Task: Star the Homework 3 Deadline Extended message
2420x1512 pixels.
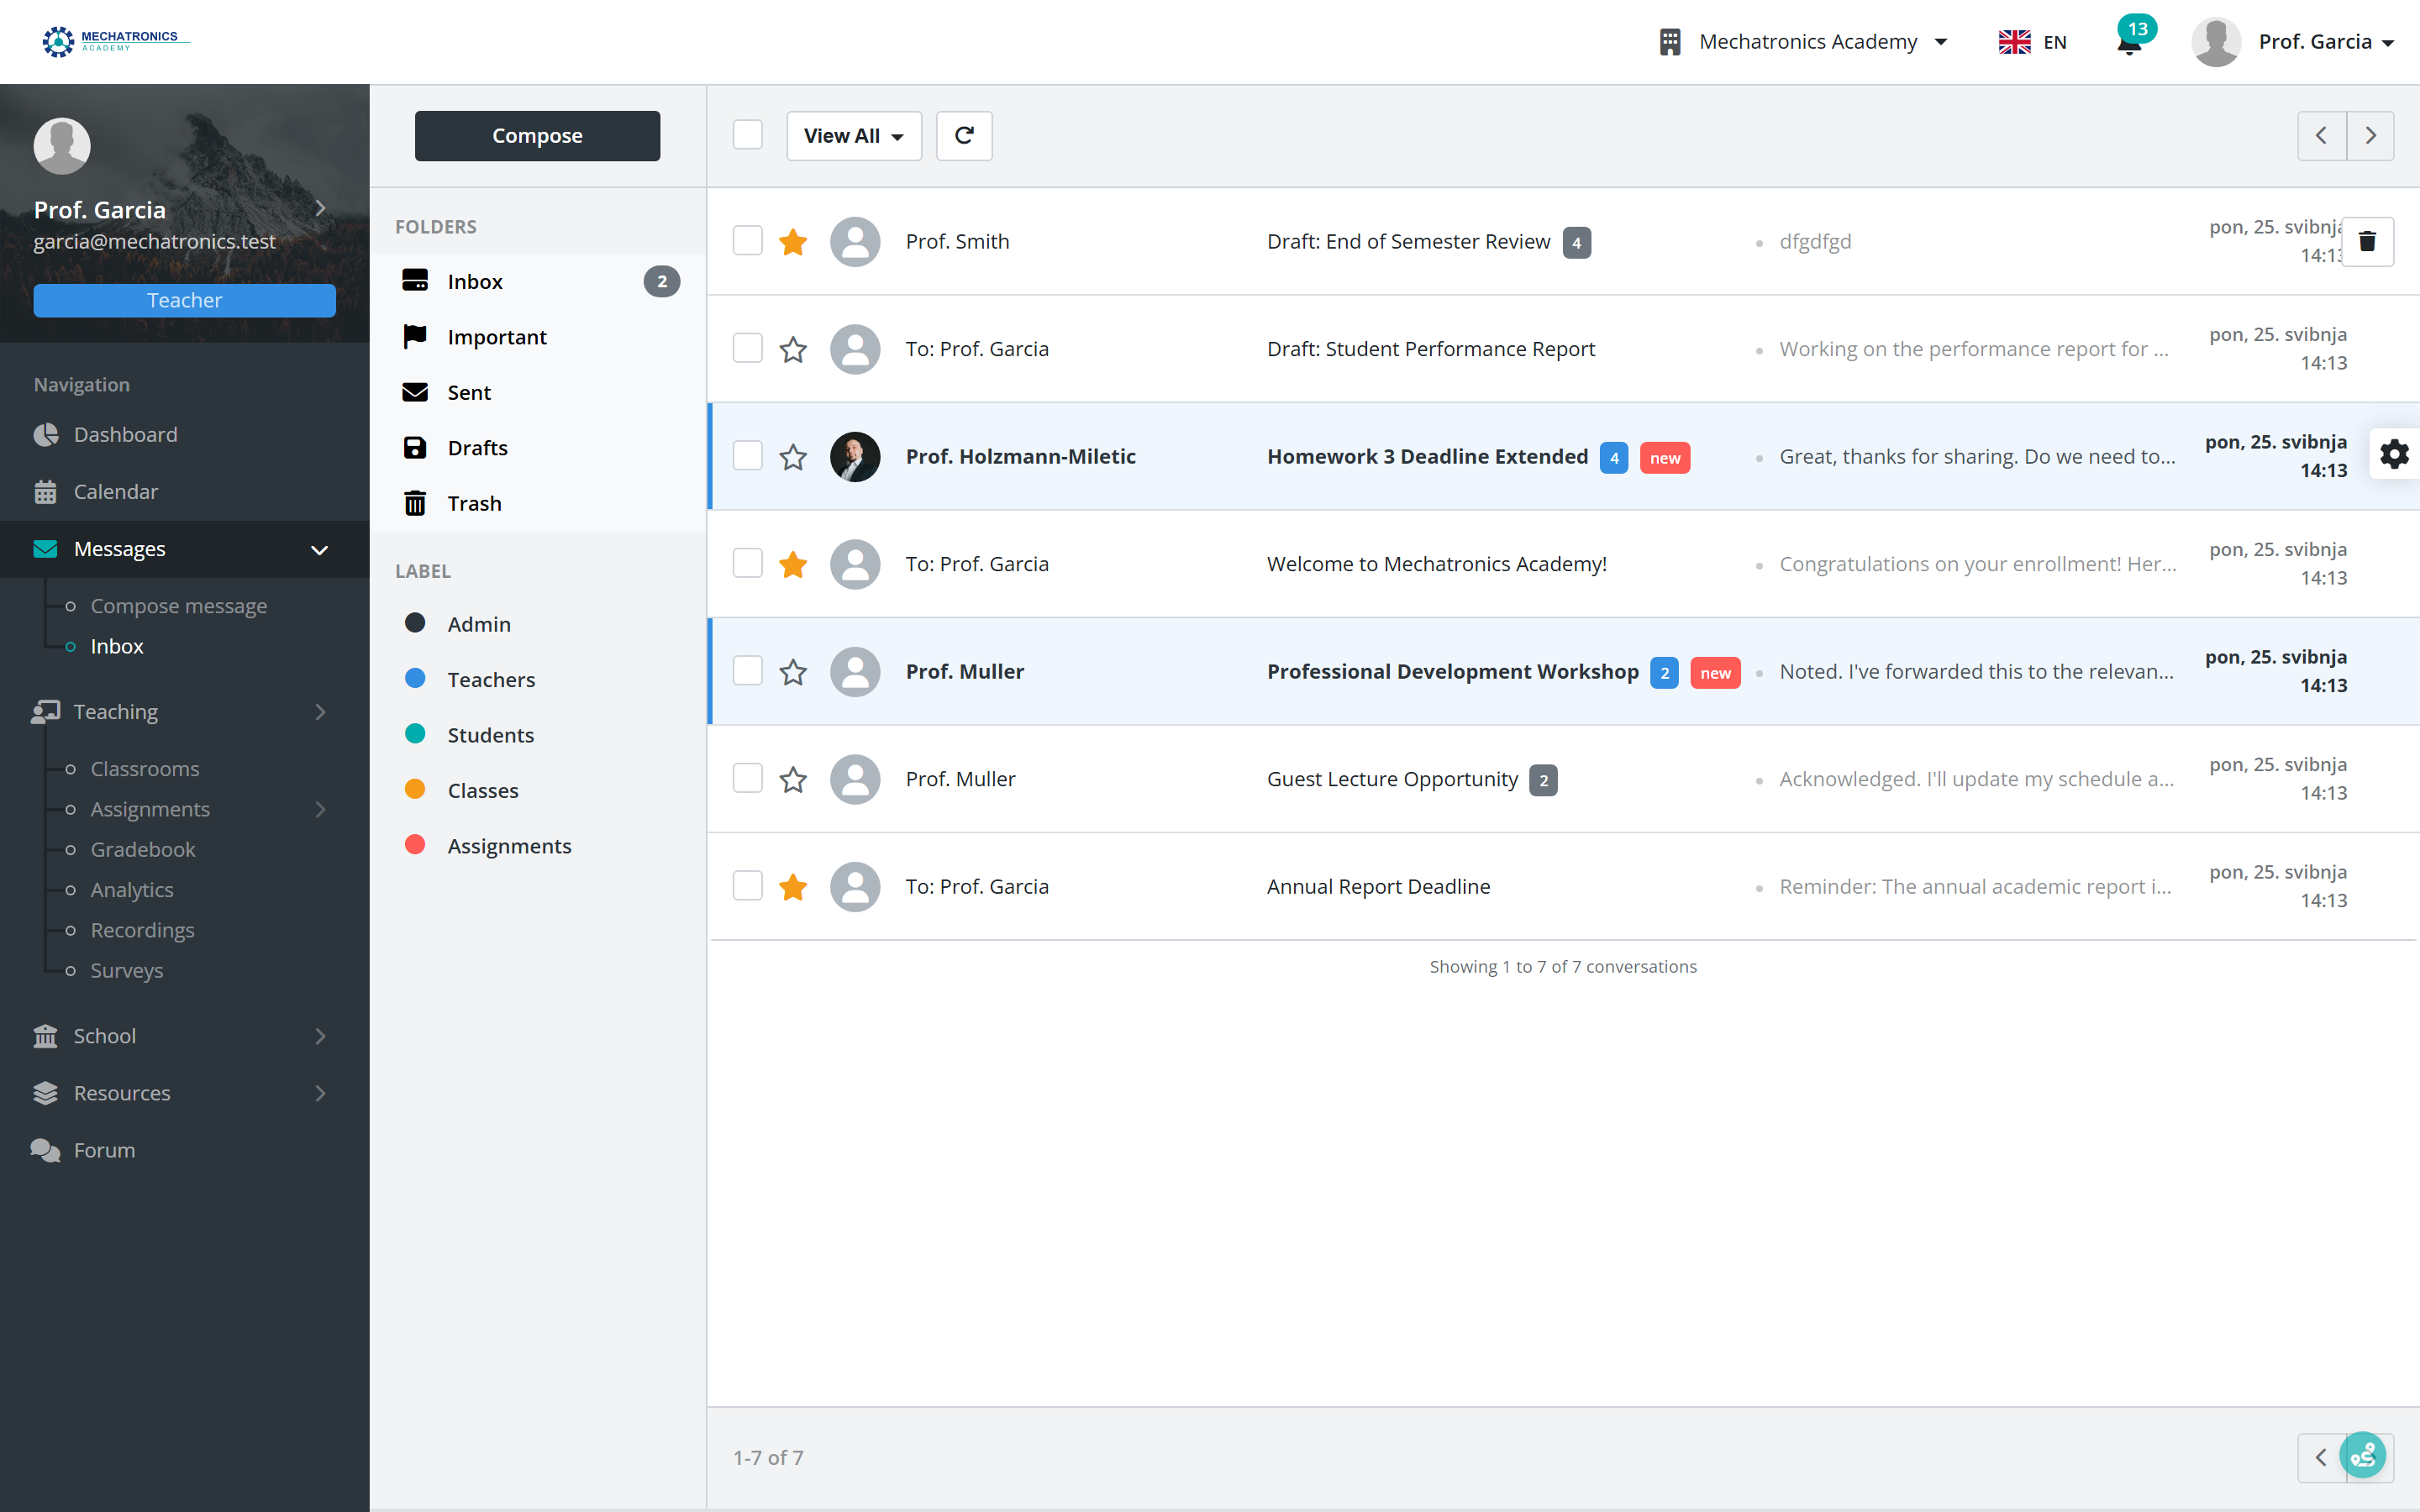Action: click(x=793, y=457)
